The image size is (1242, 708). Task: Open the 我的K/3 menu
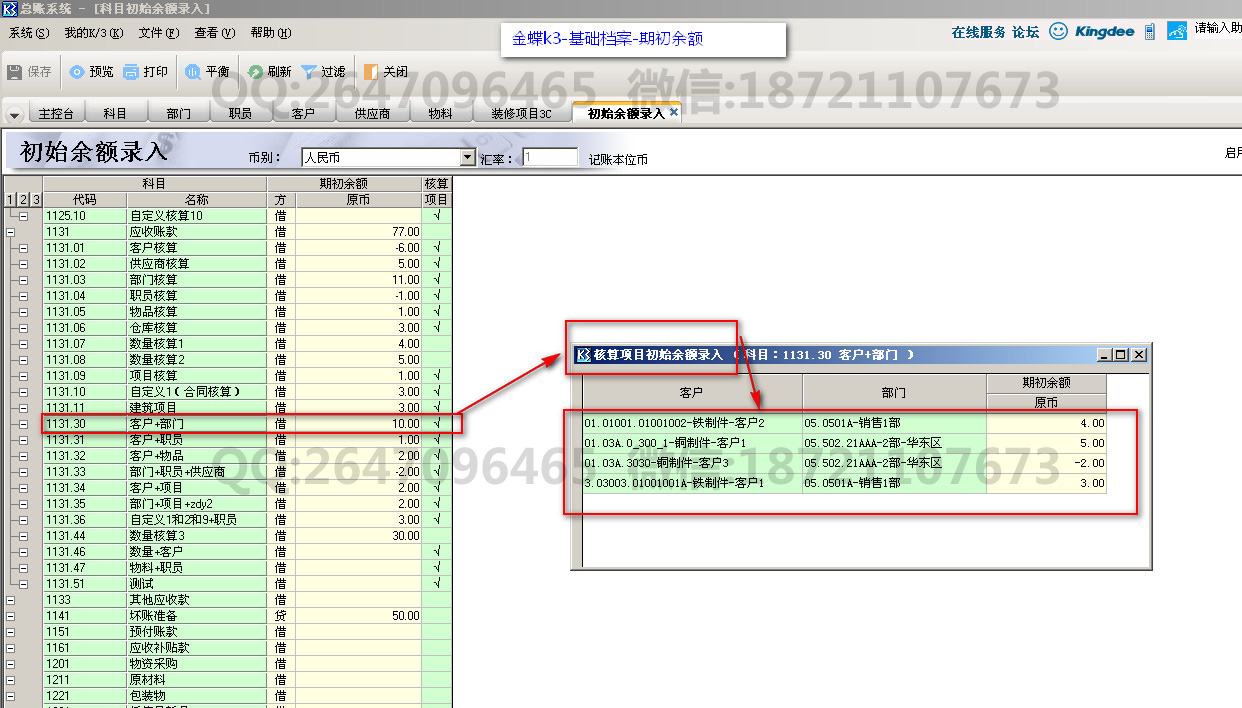point(93,33)
